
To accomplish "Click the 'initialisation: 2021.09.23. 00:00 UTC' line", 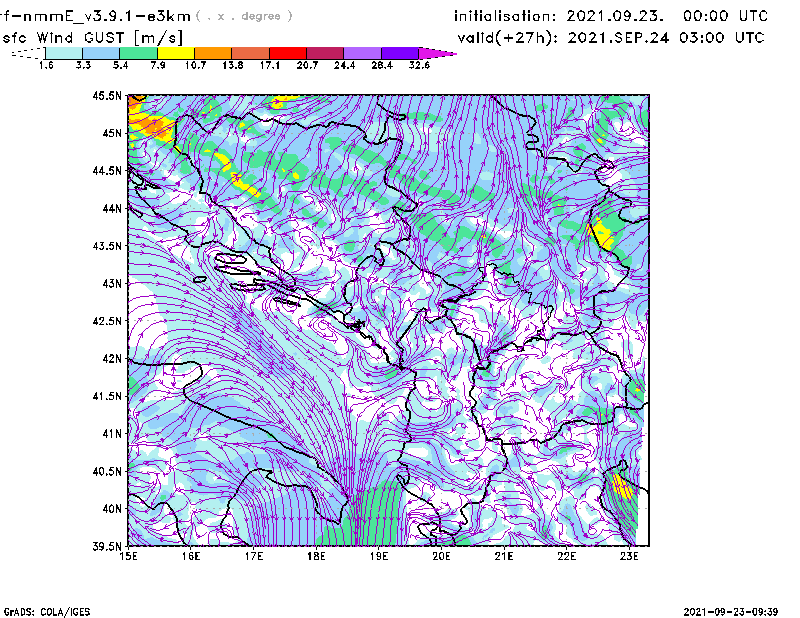I will tap(611, 16).
